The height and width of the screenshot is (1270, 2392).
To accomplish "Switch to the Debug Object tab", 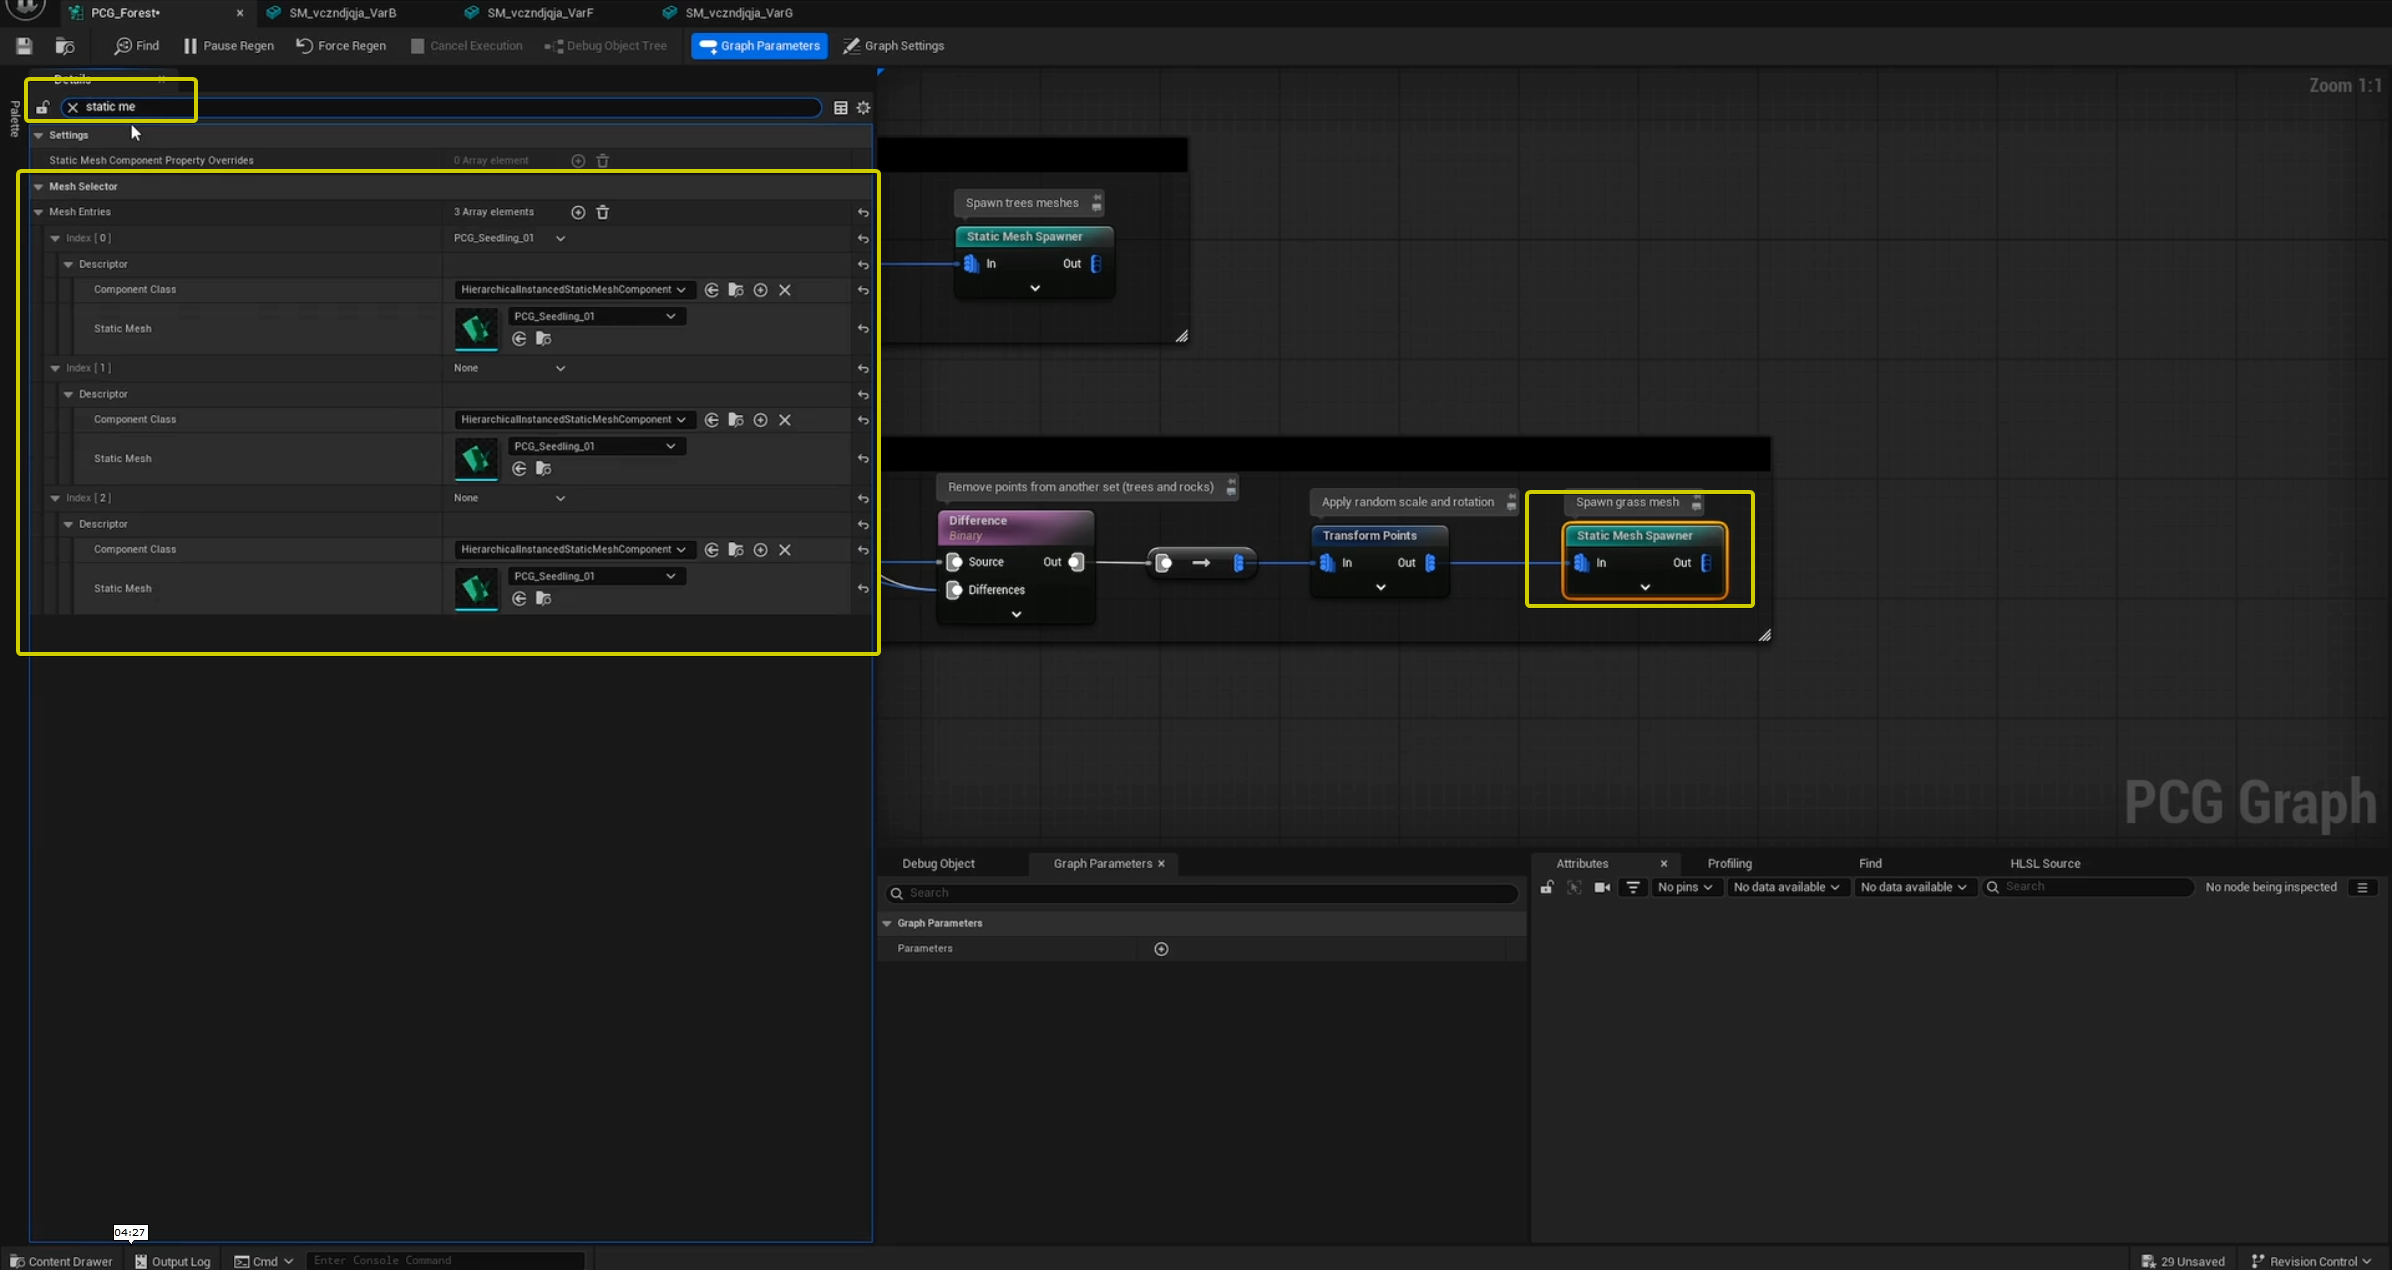I will click(938, 864).
